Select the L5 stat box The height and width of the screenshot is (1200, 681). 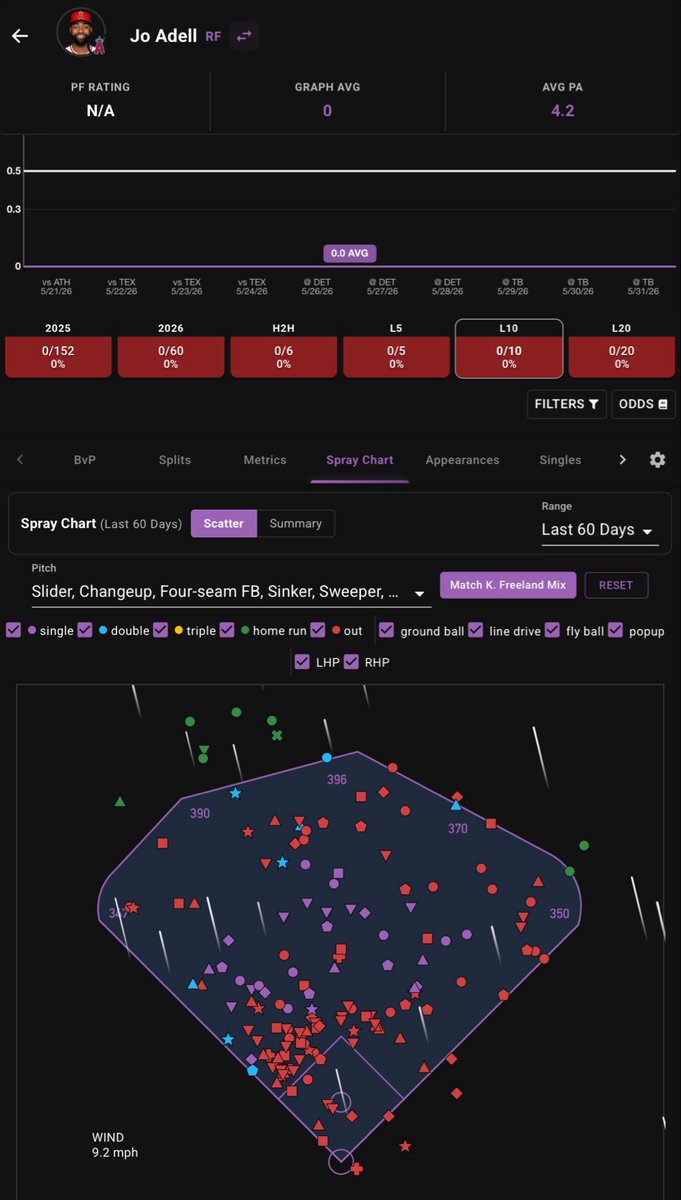pos(396,349)
